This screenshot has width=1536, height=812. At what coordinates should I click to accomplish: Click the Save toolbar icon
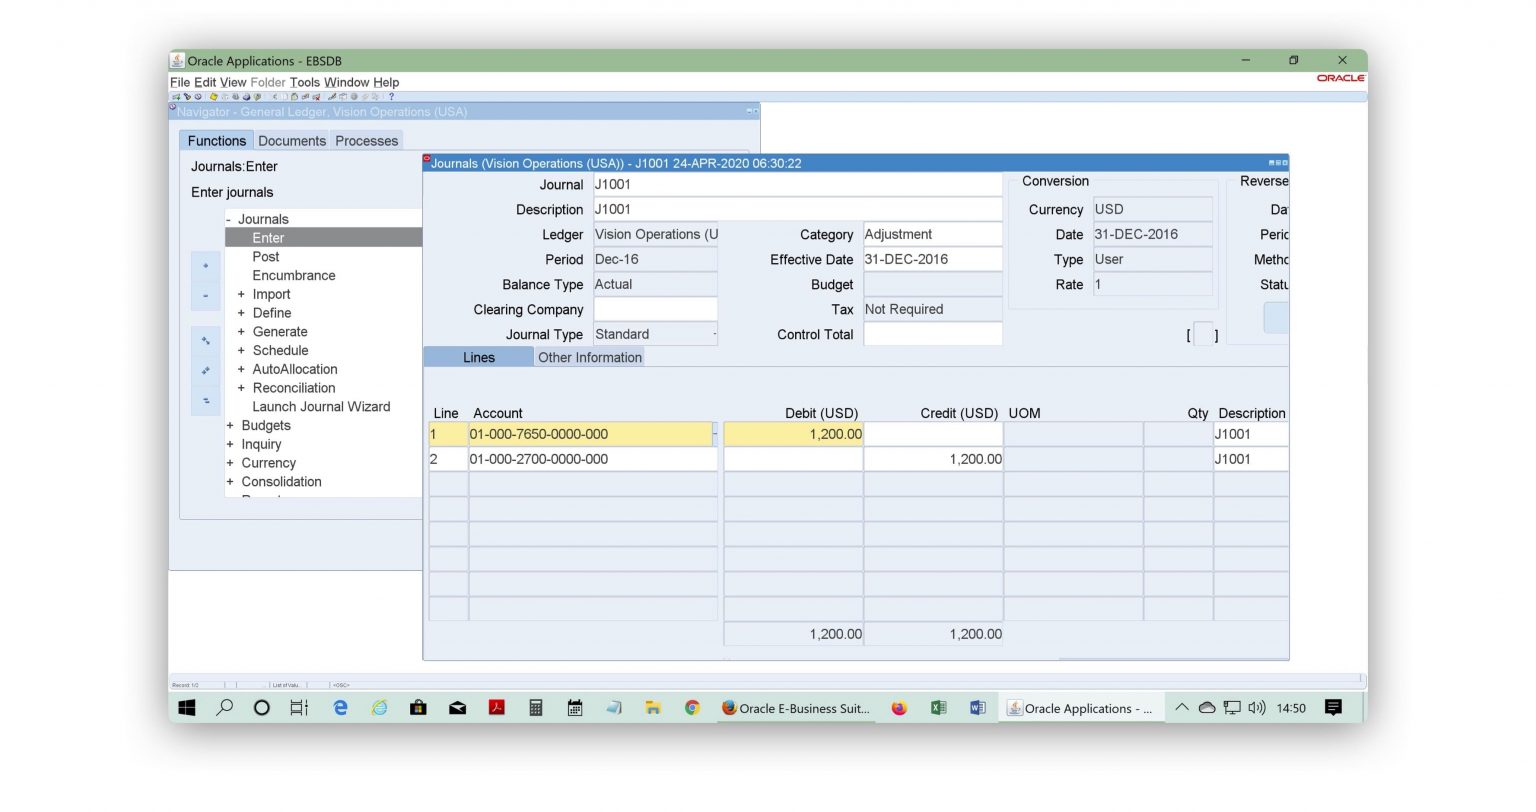click(213, 97)
